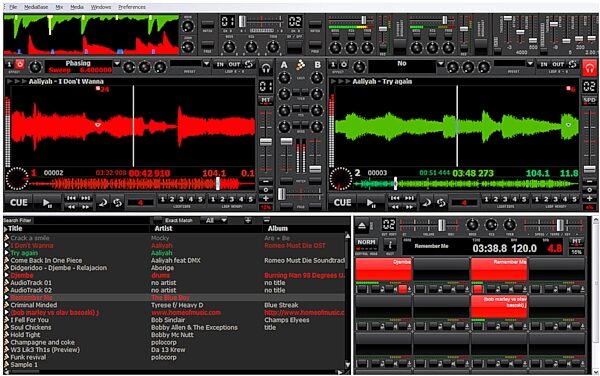Click the reverse-play arrow icon on deck 2
Screen dimensions: 600x376
point(426,202)
